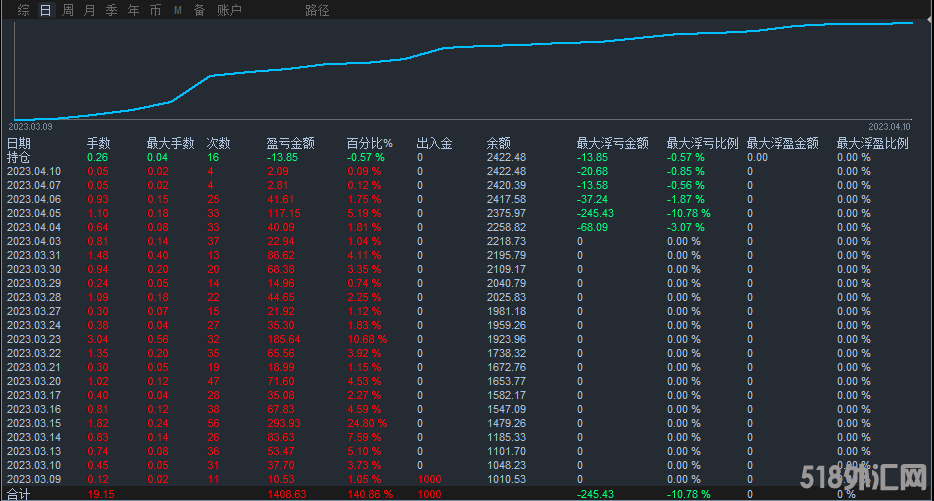
Task: Click the 百分比% column header
Action: point(369,143)
